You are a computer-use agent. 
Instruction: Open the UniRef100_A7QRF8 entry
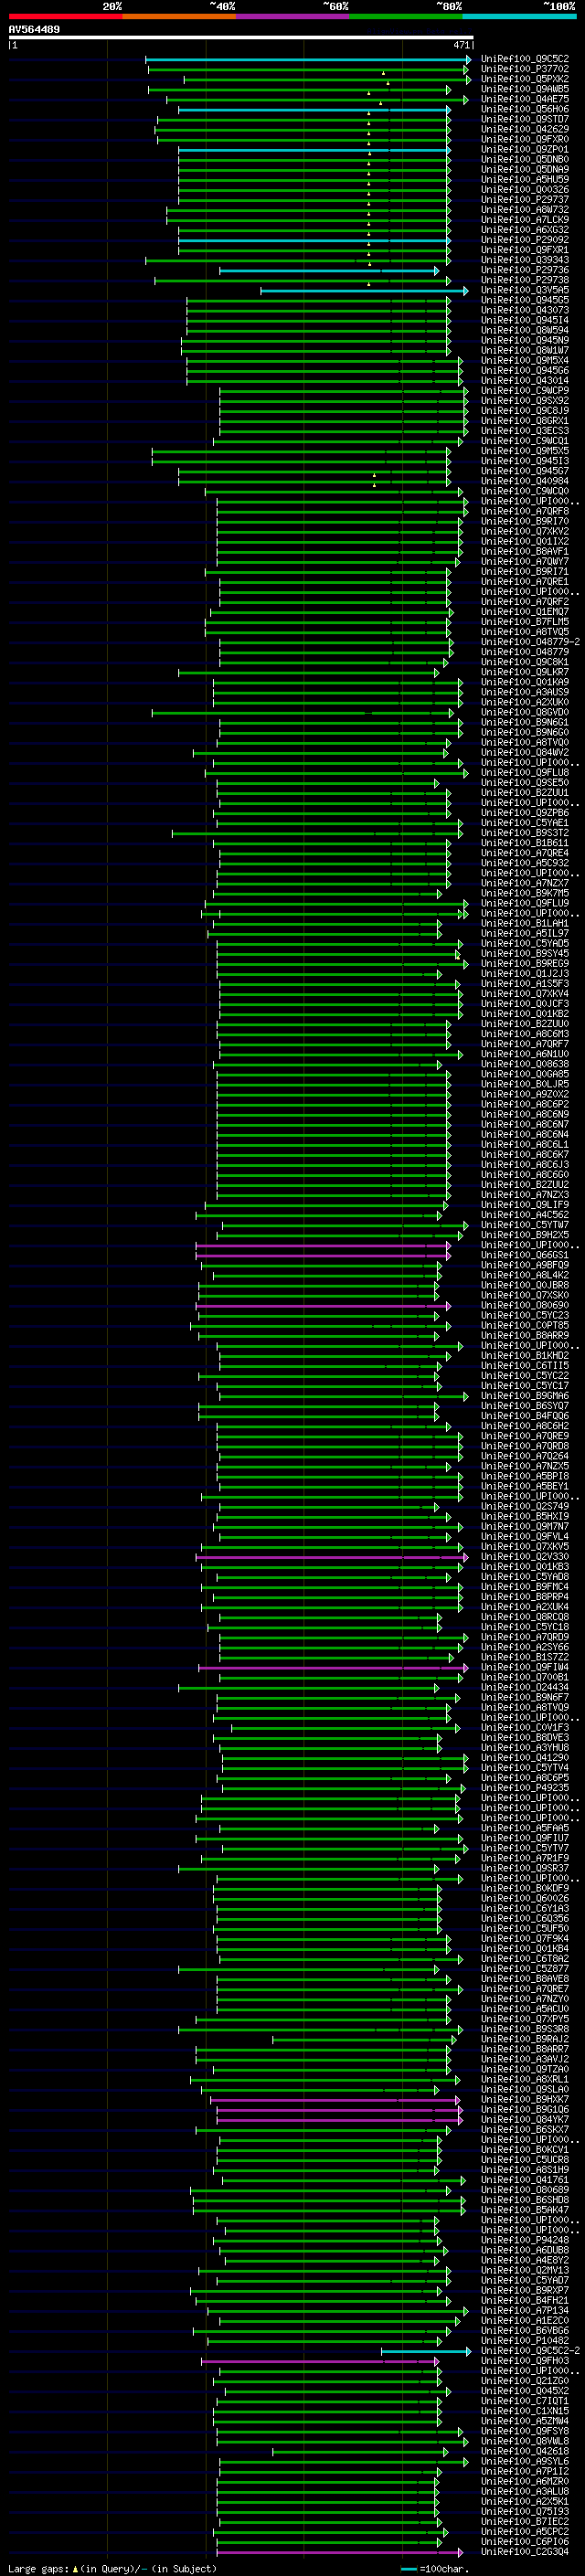[525, 511]
